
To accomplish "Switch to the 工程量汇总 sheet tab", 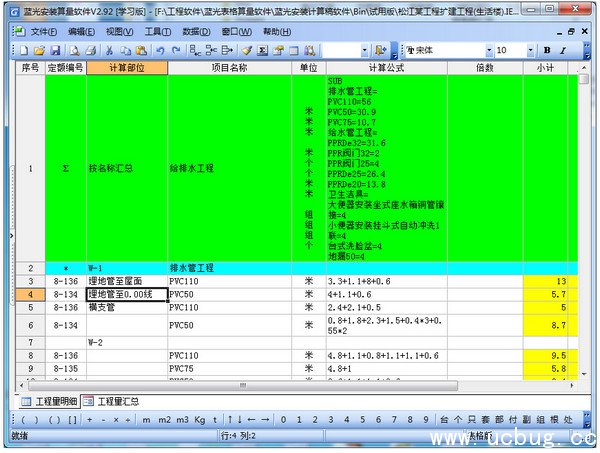I will 111,401.
